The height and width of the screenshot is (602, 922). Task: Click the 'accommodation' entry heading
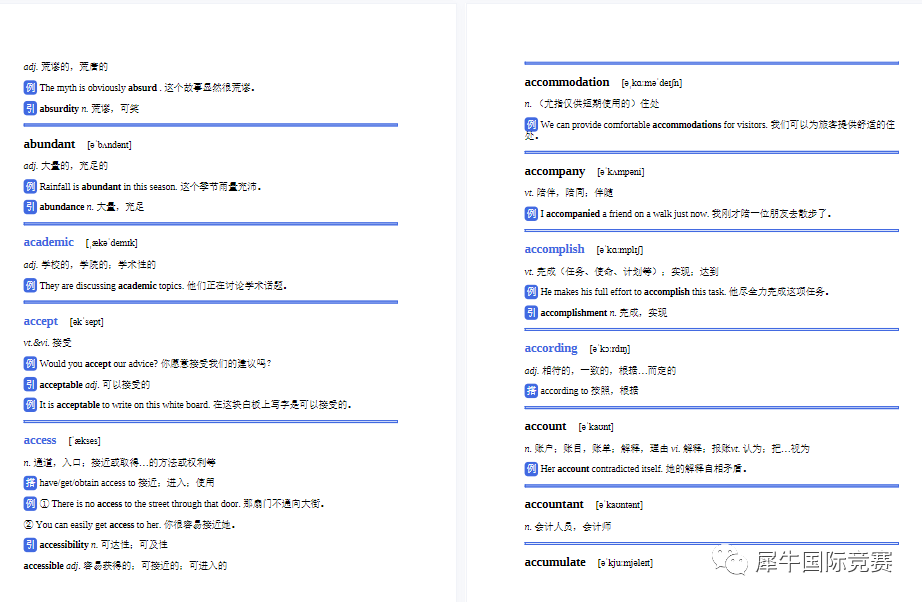(566, 82)
